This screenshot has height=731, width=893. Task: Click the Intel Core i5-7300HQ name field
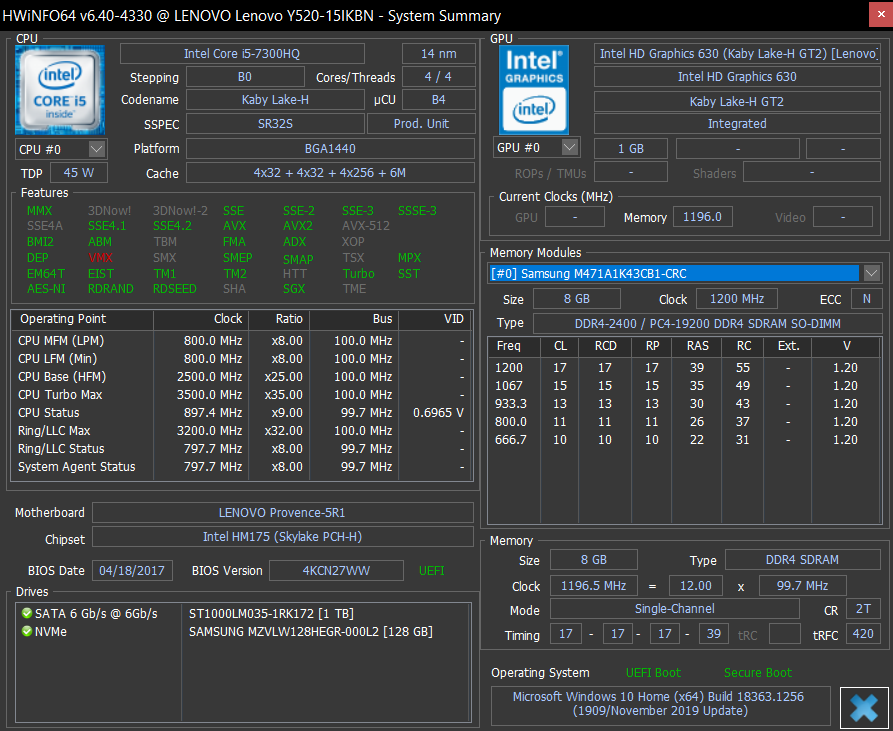242,54
